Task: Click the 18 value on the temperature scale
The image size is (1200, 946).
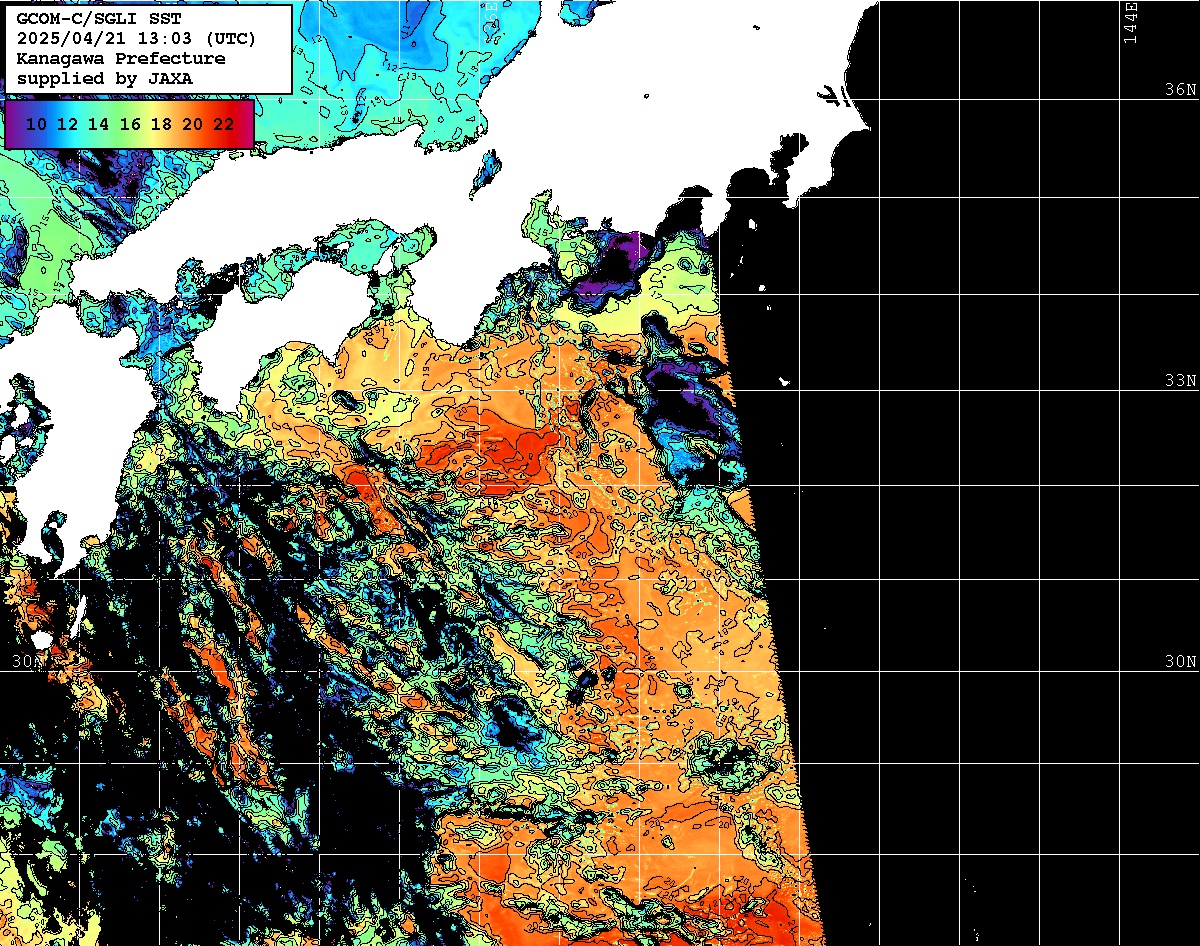Action: pyautogui.click(x=161, y=124)
